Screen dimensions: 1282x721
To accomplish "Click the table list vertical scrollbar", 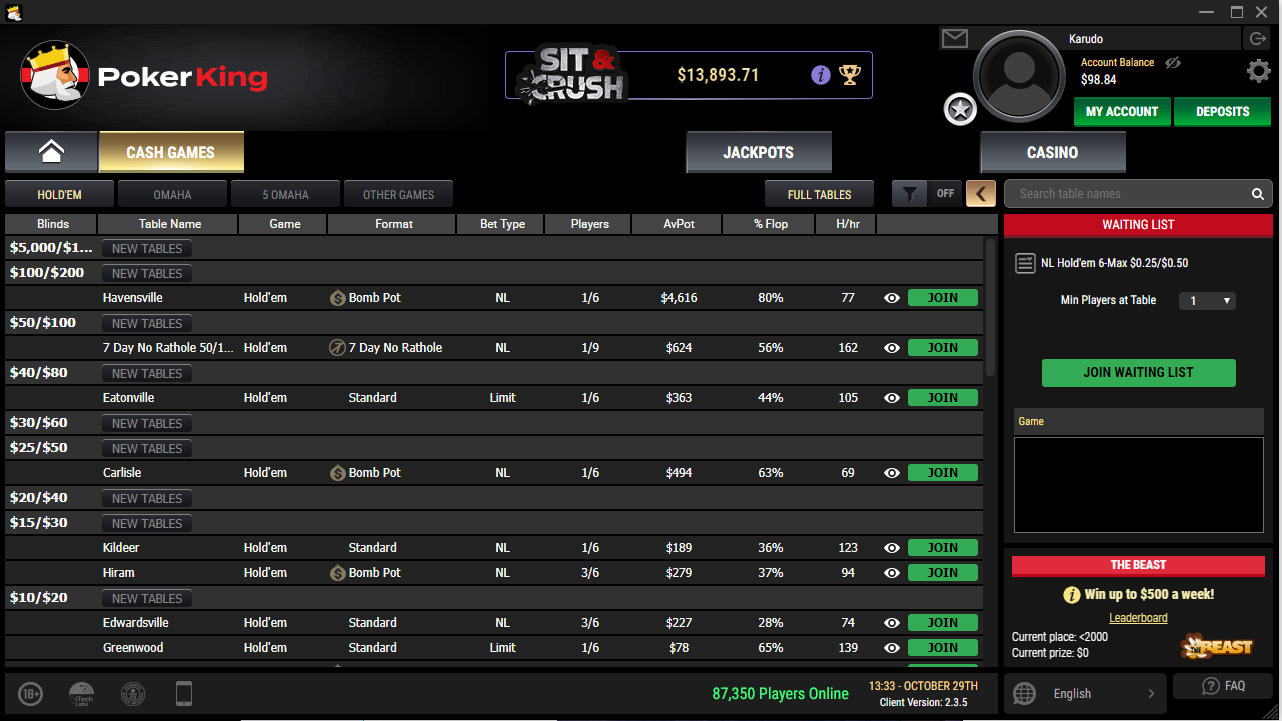I will [991, 306].
